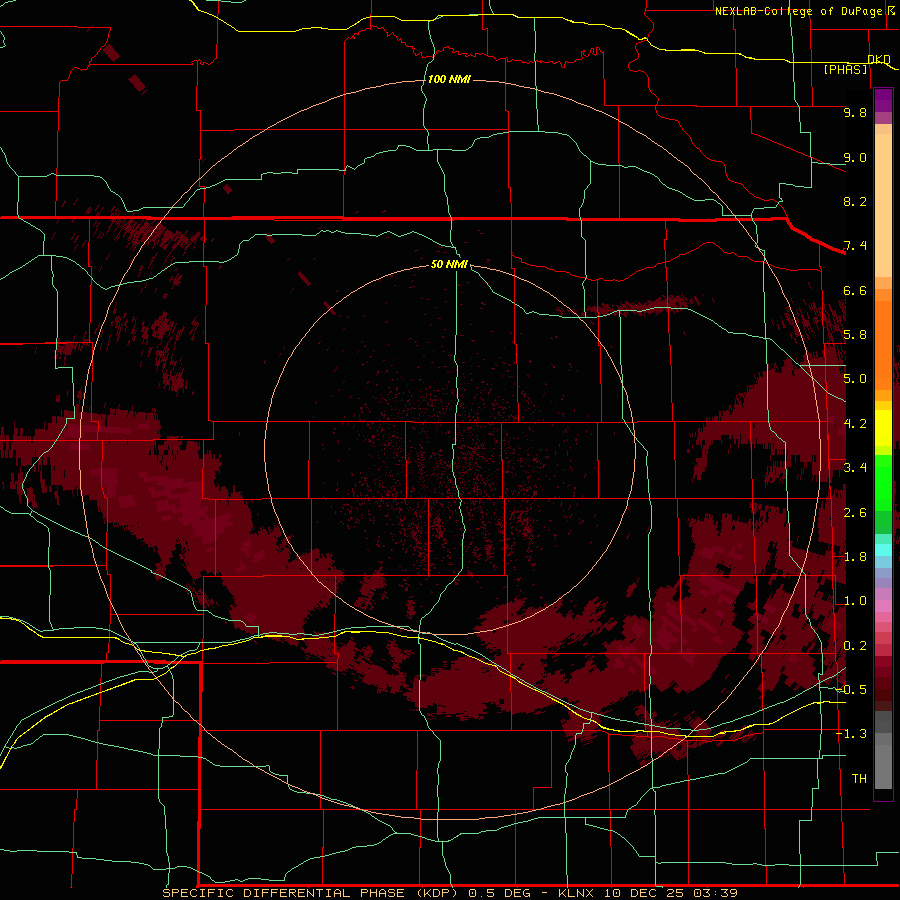Click the yellow swatch in the color scale
Screen dimensions: 900x900
pyautogui.click(x=883, y=428)
